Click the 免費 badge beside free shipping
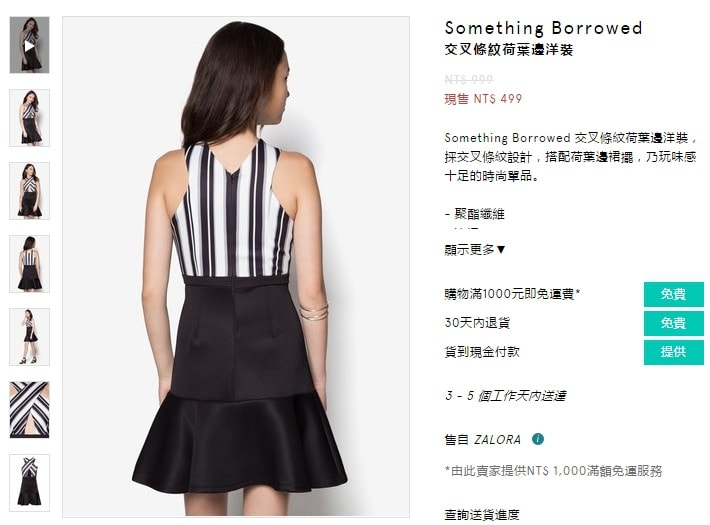 click(x=673, y=294)
